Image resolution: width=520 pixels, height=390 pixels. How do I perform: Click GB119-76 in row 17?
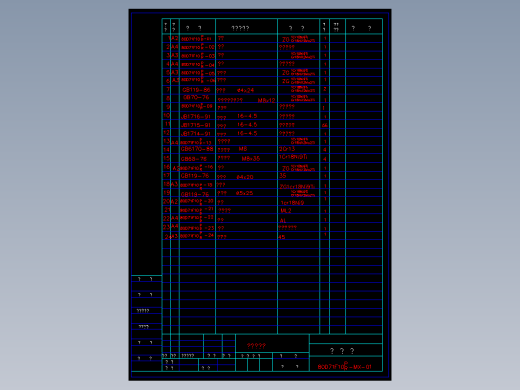pos(195,176)
